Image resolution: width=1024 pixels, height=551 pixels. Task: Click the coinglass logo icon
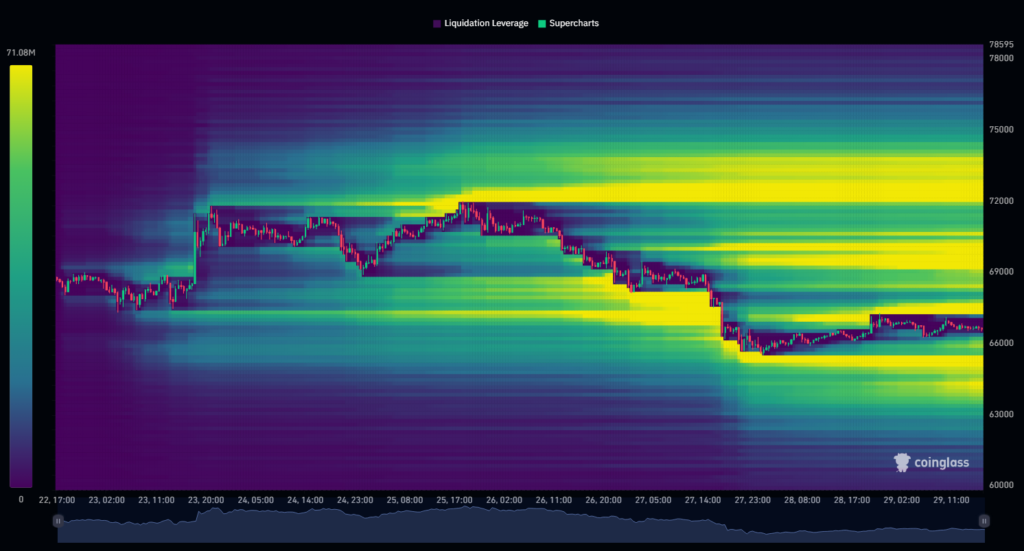902,462
